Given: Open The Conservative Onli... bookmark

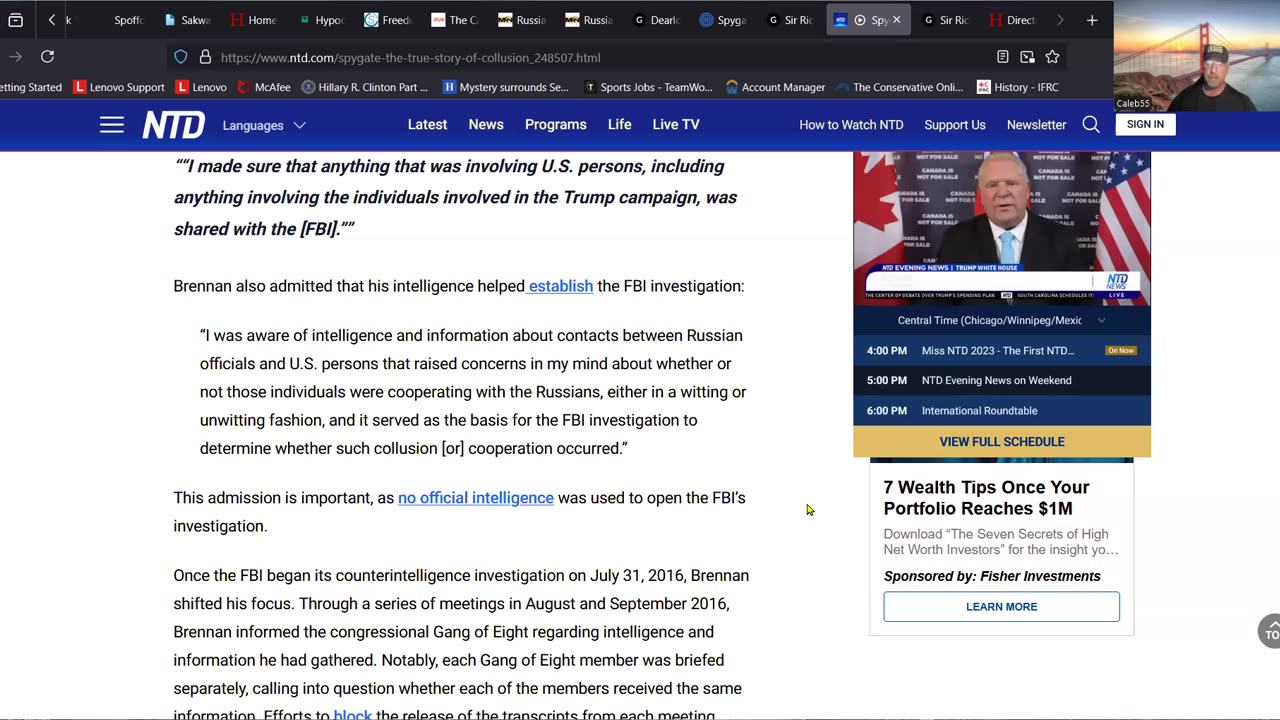Looking at the screenshot, I should [899, 87].
